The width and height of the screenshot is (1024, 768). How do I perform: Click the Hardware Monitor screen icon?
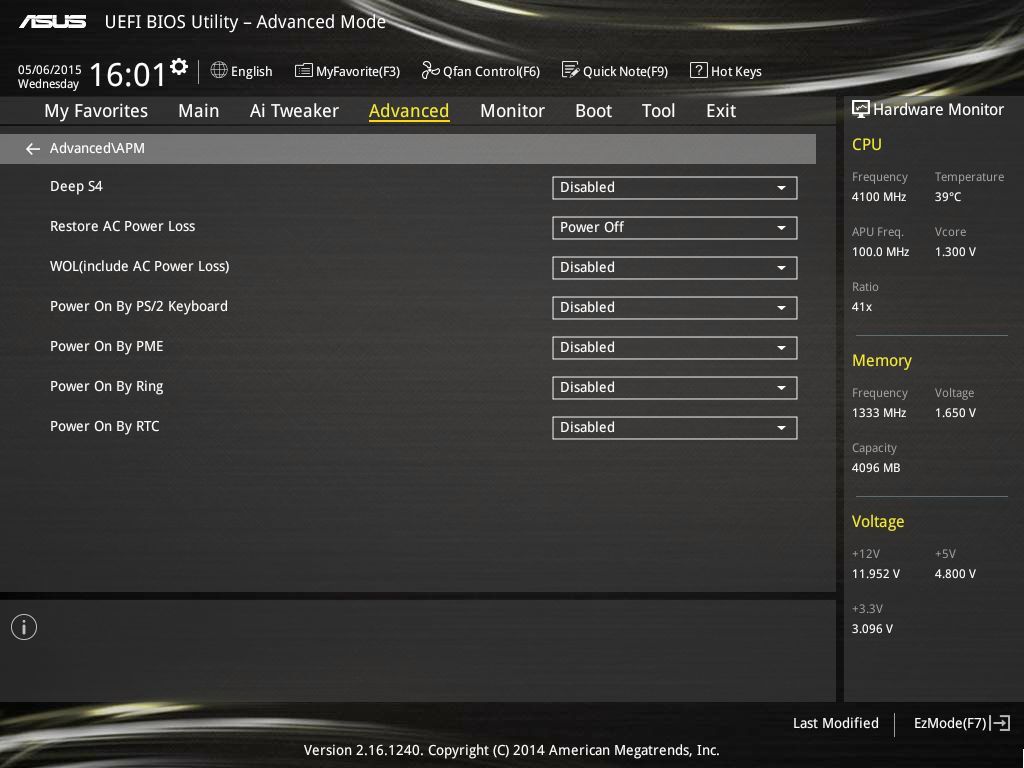pos(861,109)
